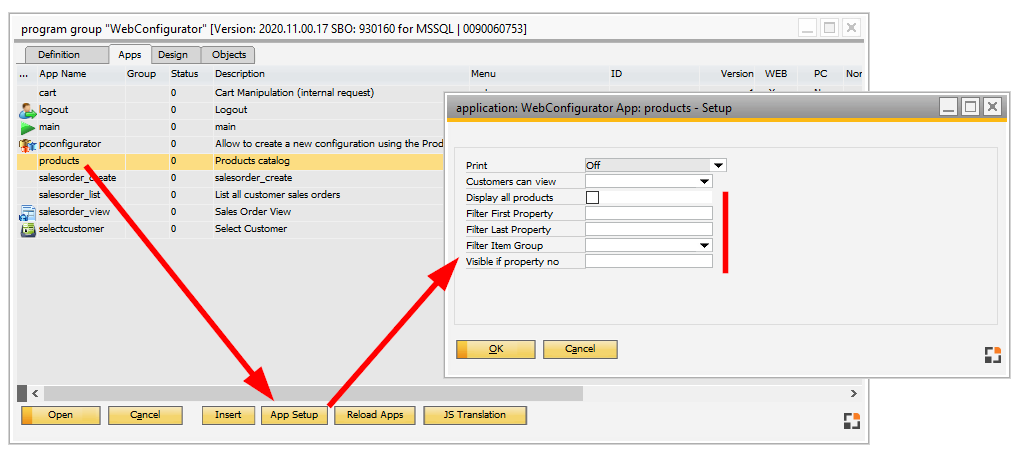Click the pconfigurator gift box icon
Screen dimensions: 1017x454
tap(27, 144)
